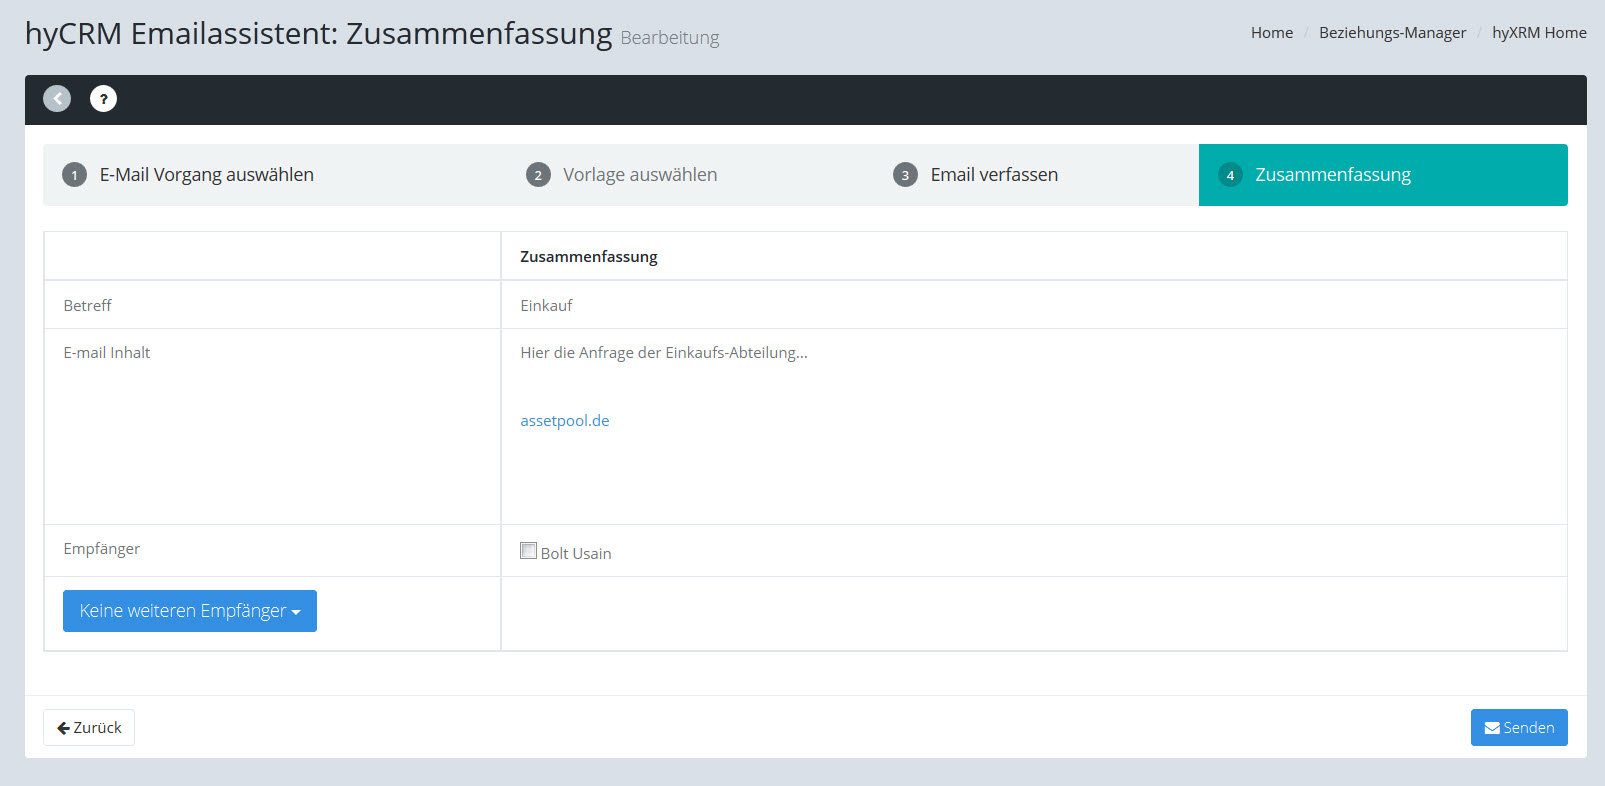Open help via the question mark icon
This screenshot has width=1605, height=786.
coord(103,99)
